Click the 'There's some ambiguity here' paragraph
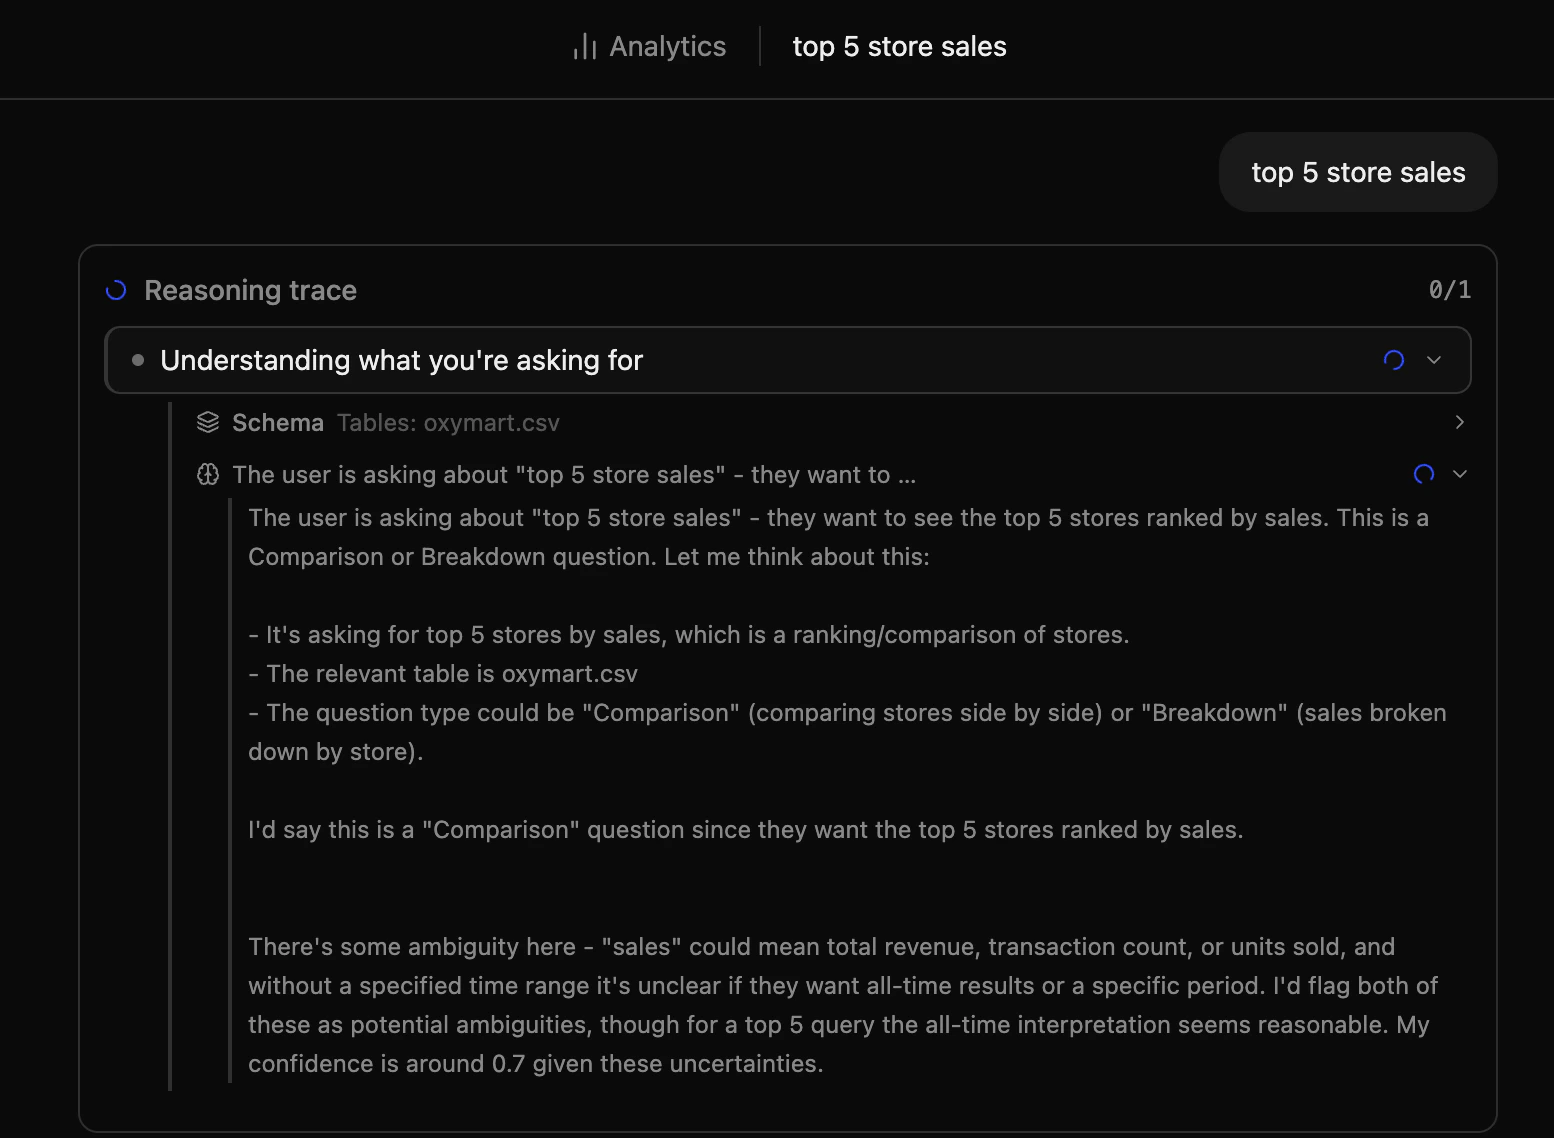The height and width of the screenshot is (1138, 1554). point(843,1005)
